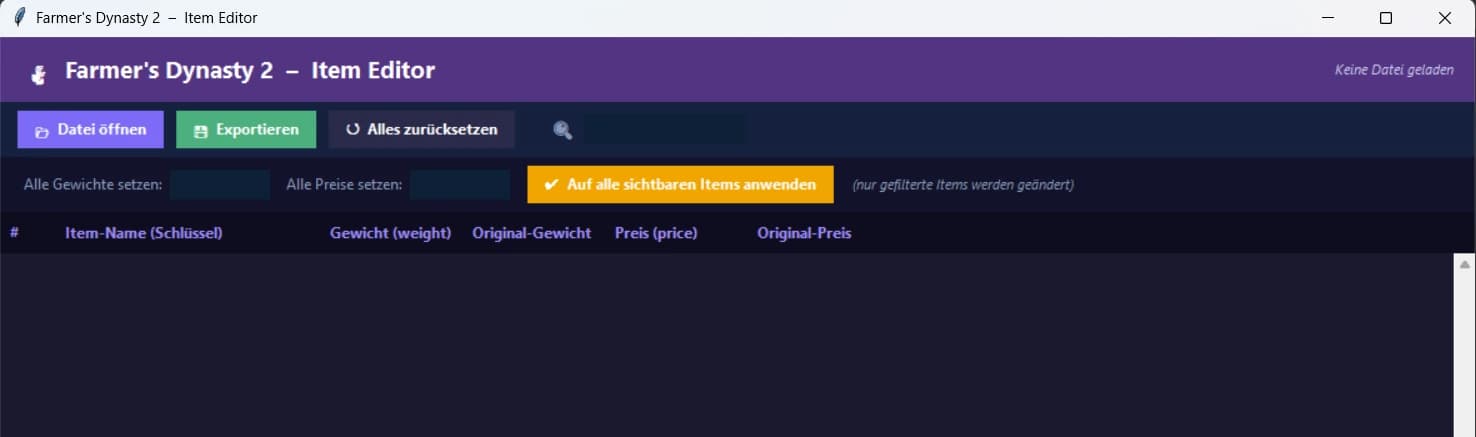Image resolution: width=1476 pixels, height=437 pixels.
Task: Click the Original-Gewicht column header
Action: 532,233
